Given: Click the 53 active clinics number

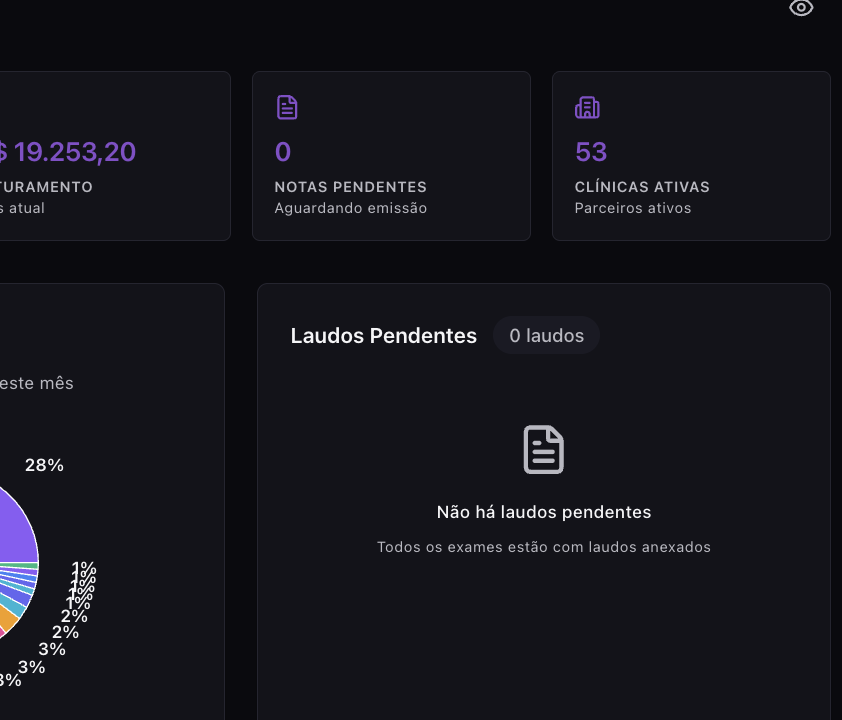Looking at the screenshot, I should pos(591,152).
